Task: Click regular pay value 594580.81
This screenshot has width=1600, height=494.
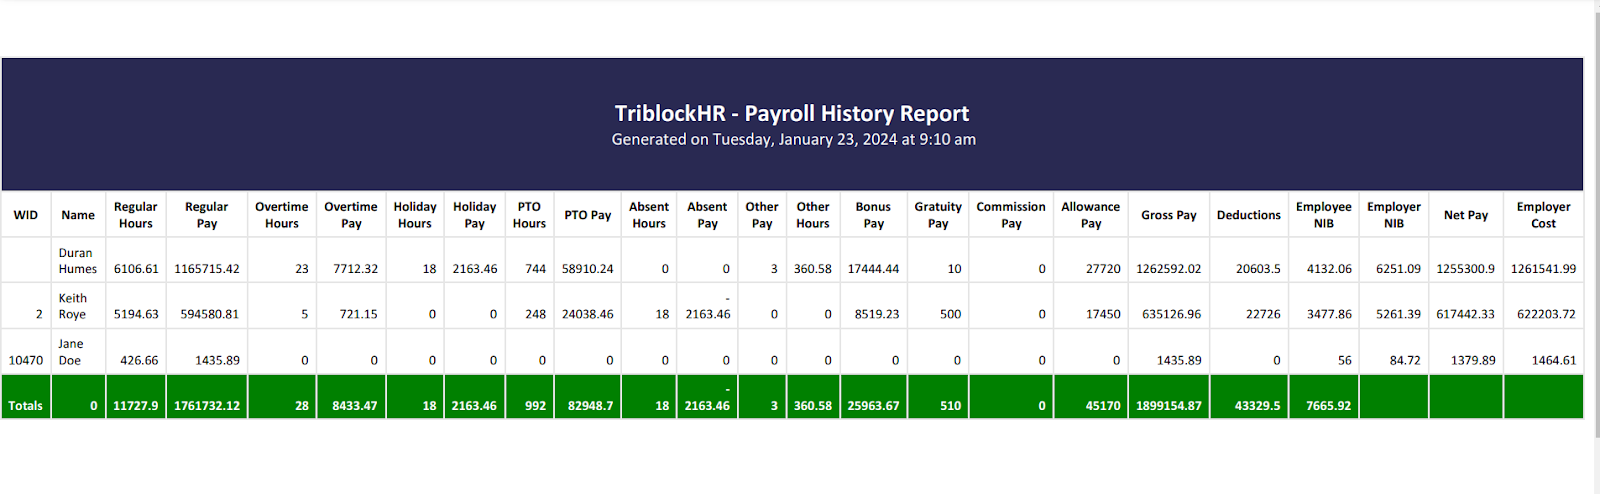Action: click(x=210, y=314)
